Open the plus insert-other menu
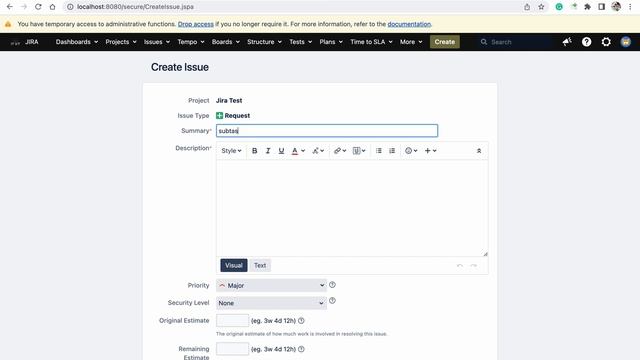This screenshot has width=640, height=360. pos(430,151)
